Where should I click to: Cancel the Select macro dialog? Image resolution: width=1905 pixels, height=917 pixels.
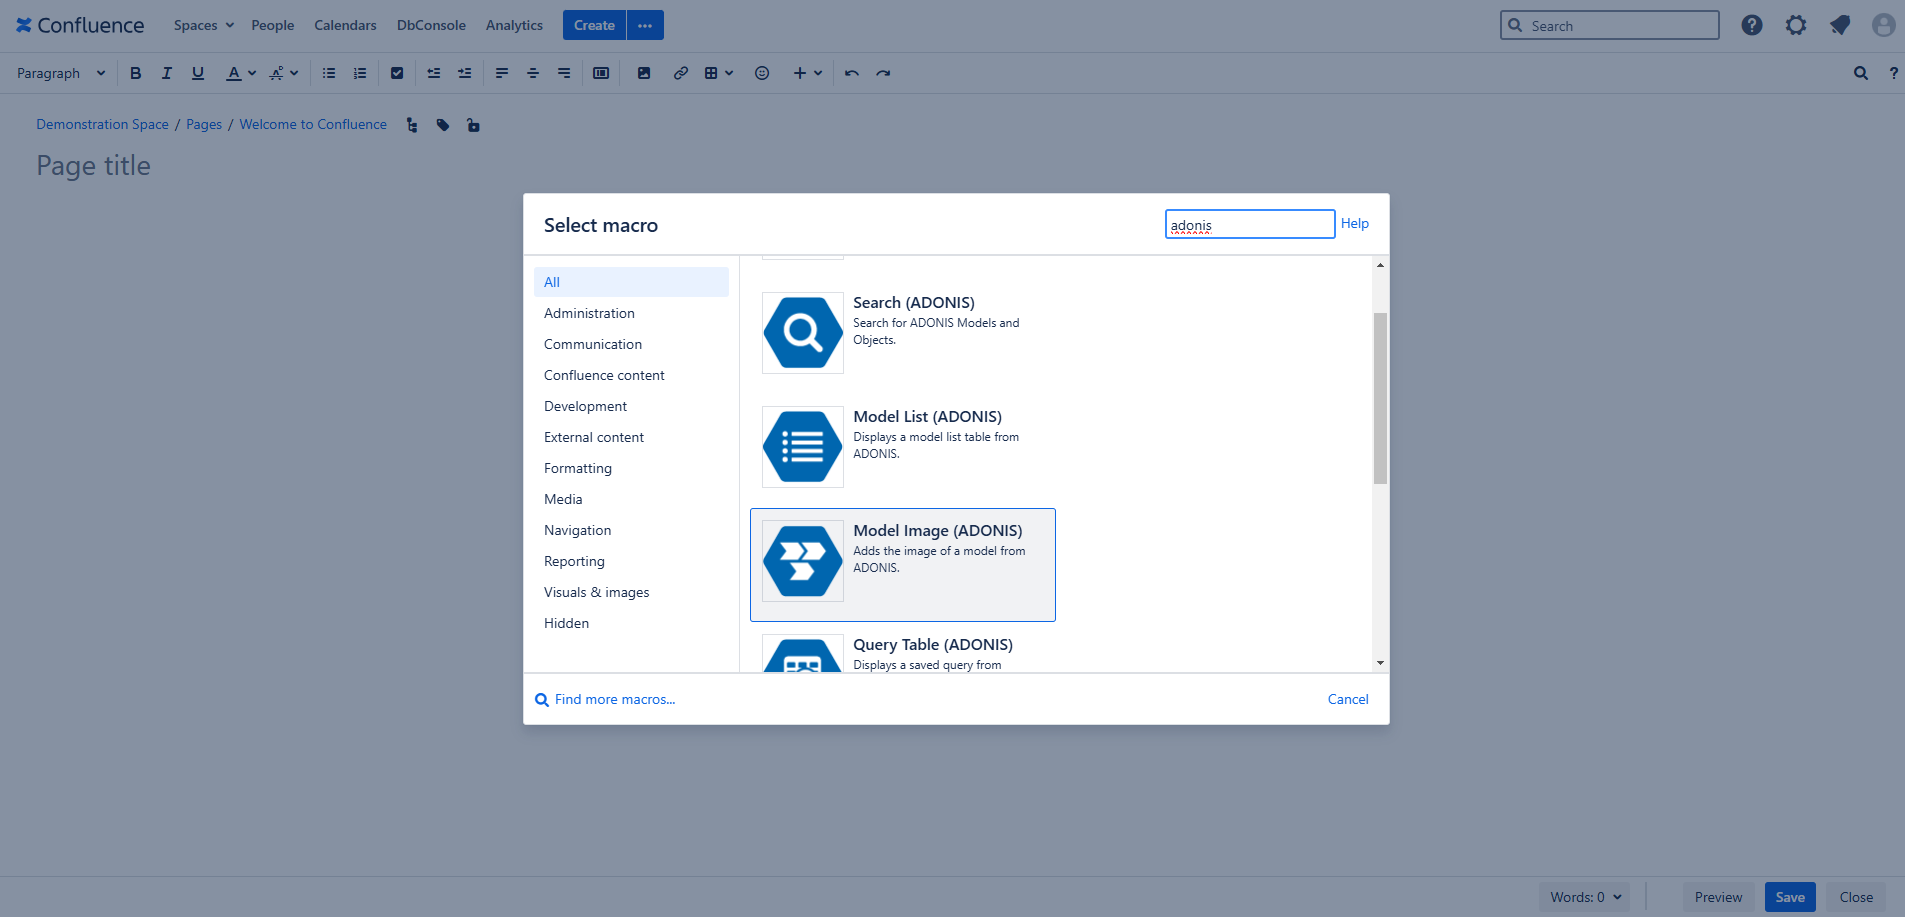point(1347,699)
